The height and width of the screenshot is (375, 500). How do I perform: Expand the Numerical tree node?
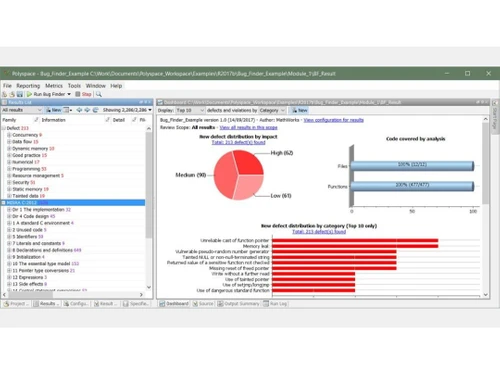pyautogui.click(x=9, y=162)
